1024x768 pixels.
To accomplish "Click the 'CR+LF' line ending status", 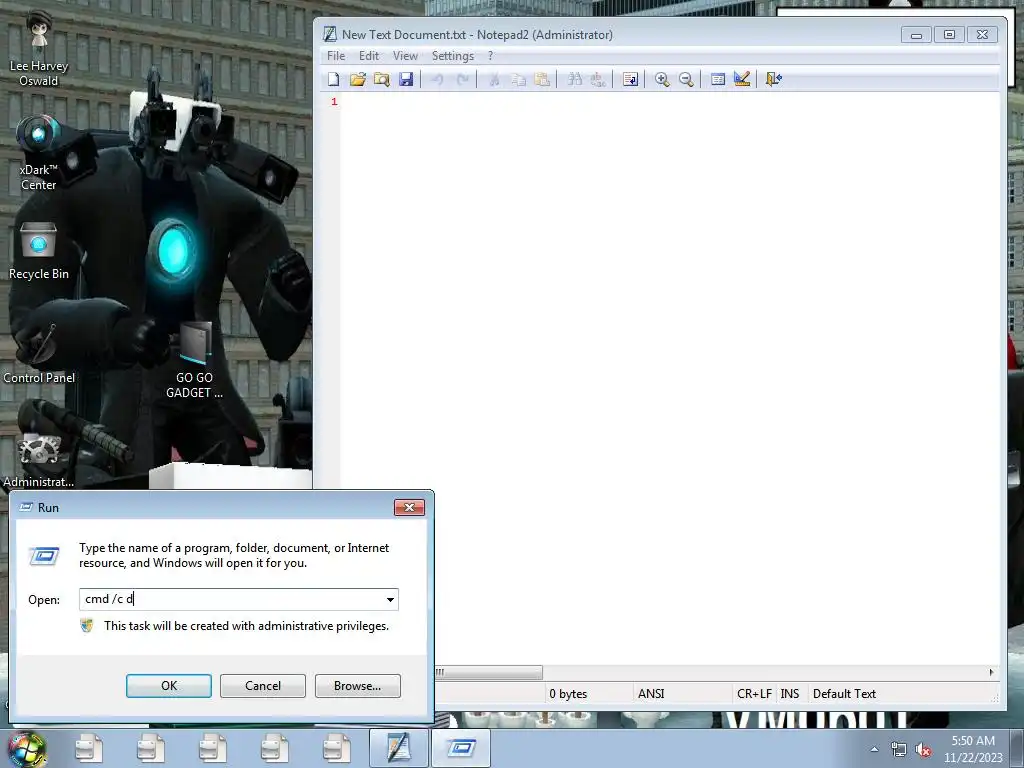I will coord(754,694).
